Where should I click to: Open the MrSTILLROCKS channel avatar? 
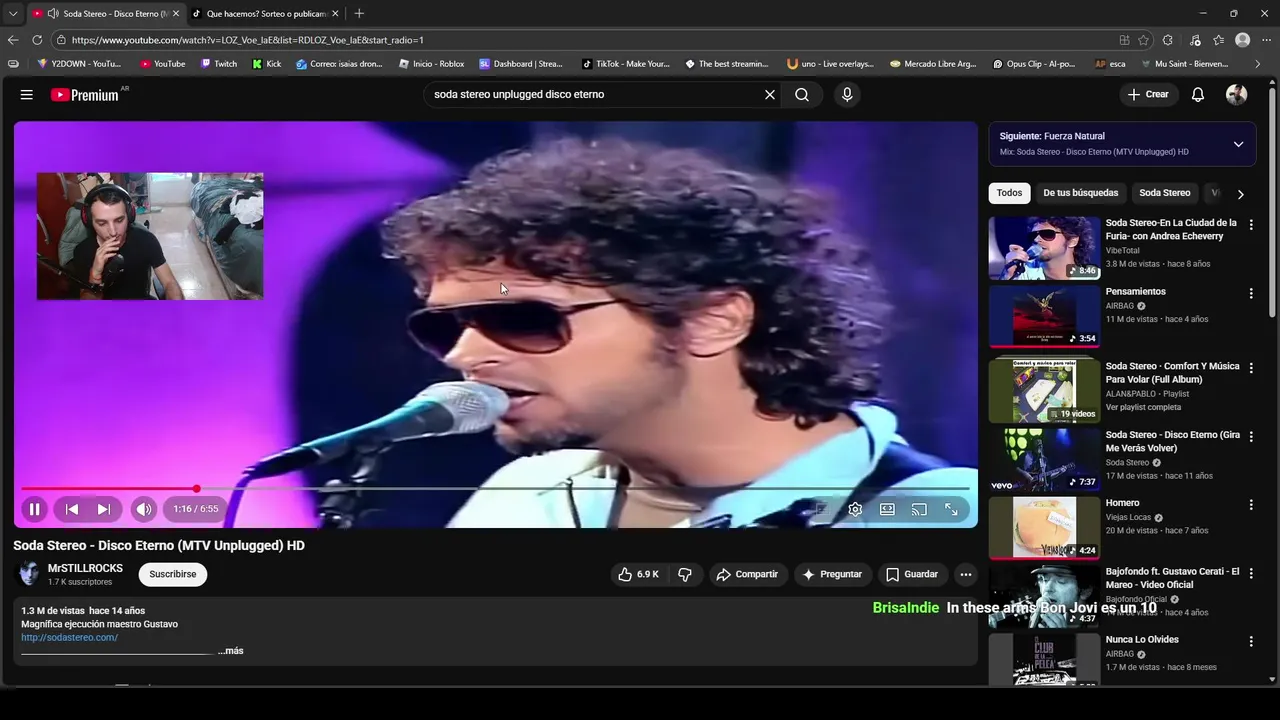[29, 574]
